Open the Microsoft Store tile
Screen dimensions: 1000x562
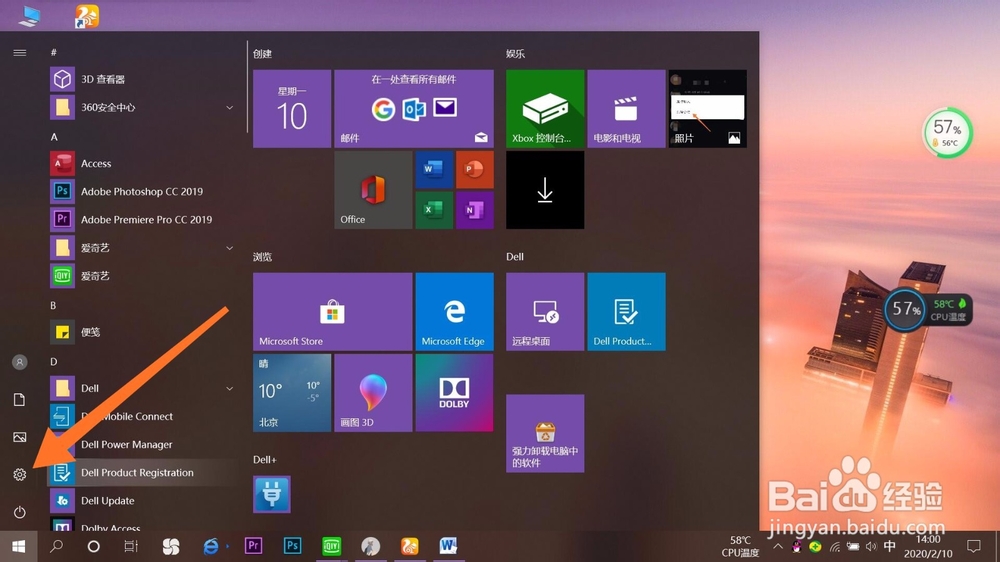point(332,311)
